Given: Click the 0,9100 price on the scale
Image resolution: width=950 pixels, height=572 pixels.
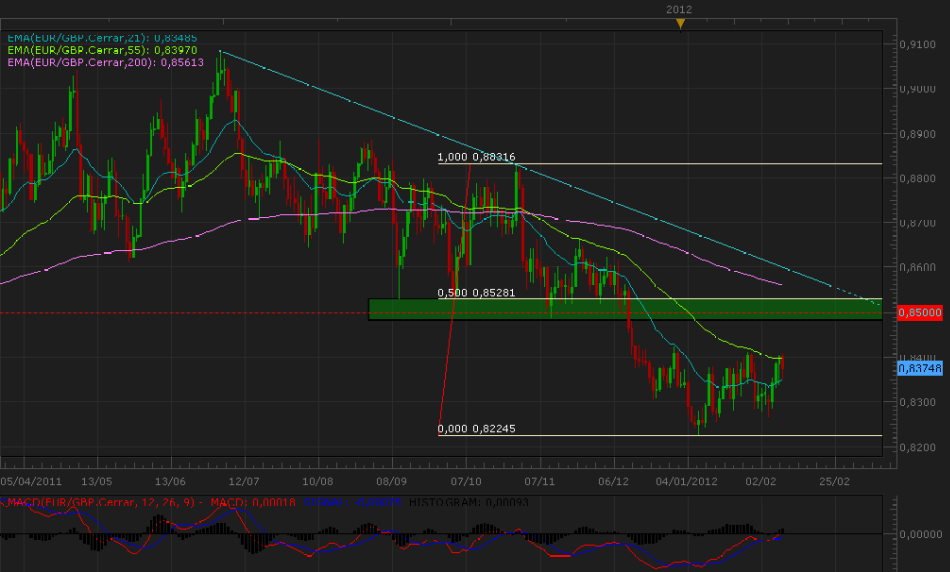Looking at the screenshot, I should click(916, 45).
